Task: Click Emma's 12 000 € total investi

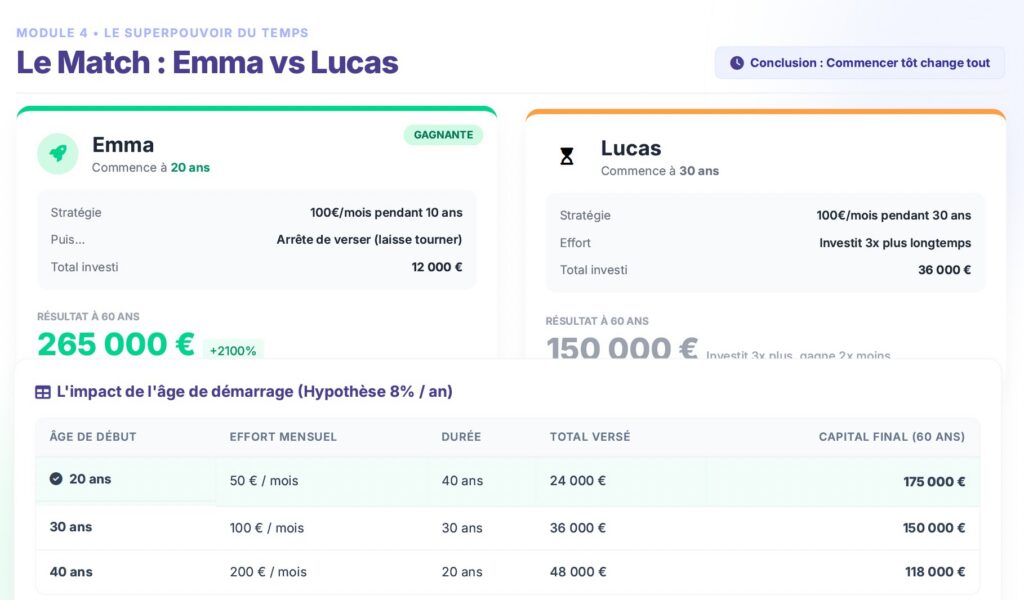Action: [437, 267]
